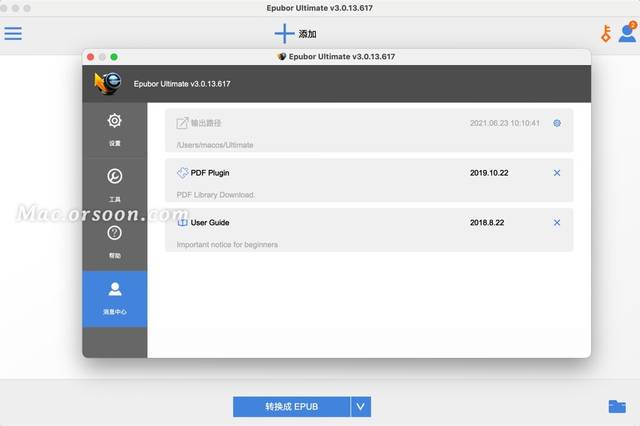Image resolution: width=640 pixels, height=426 pixels.
Task: Select the Tools tab in sidebar
Action: pyautogui.click(x=115, y=186)
